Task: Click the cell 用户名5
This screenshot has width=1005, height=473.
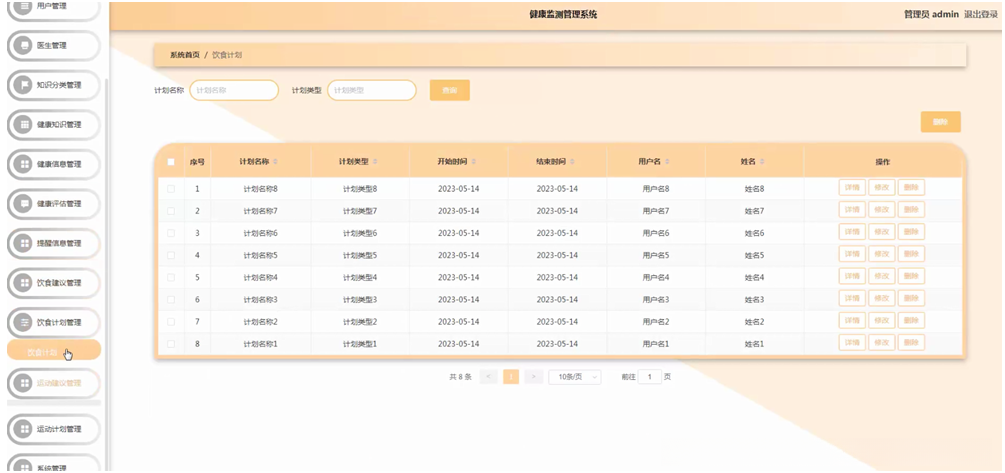Action: (x=656, y=255)
